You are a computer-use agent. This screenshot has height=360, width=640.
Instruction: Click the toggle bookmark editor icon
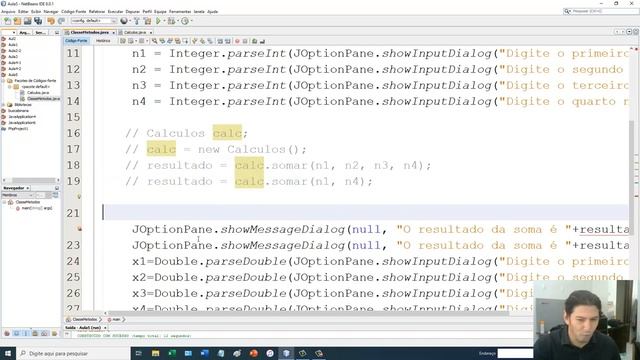(x=210, y=41)
